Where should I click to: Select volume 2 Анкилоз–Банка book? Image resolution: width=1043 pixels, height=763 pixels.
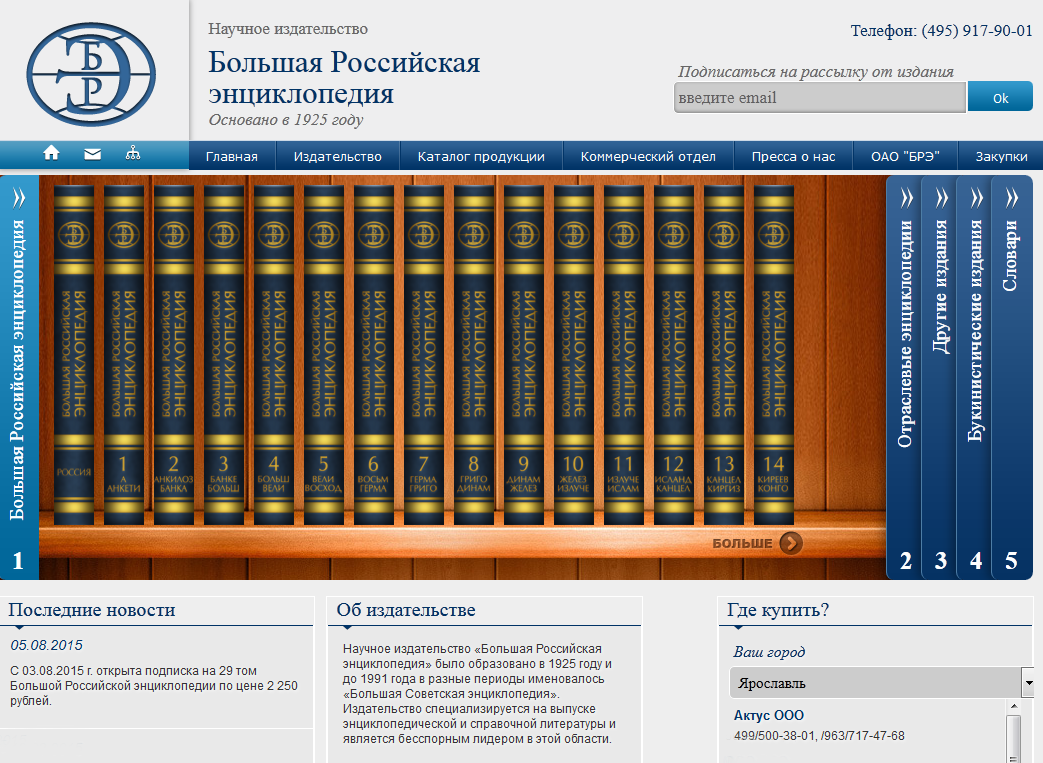[x=174, y=355]
